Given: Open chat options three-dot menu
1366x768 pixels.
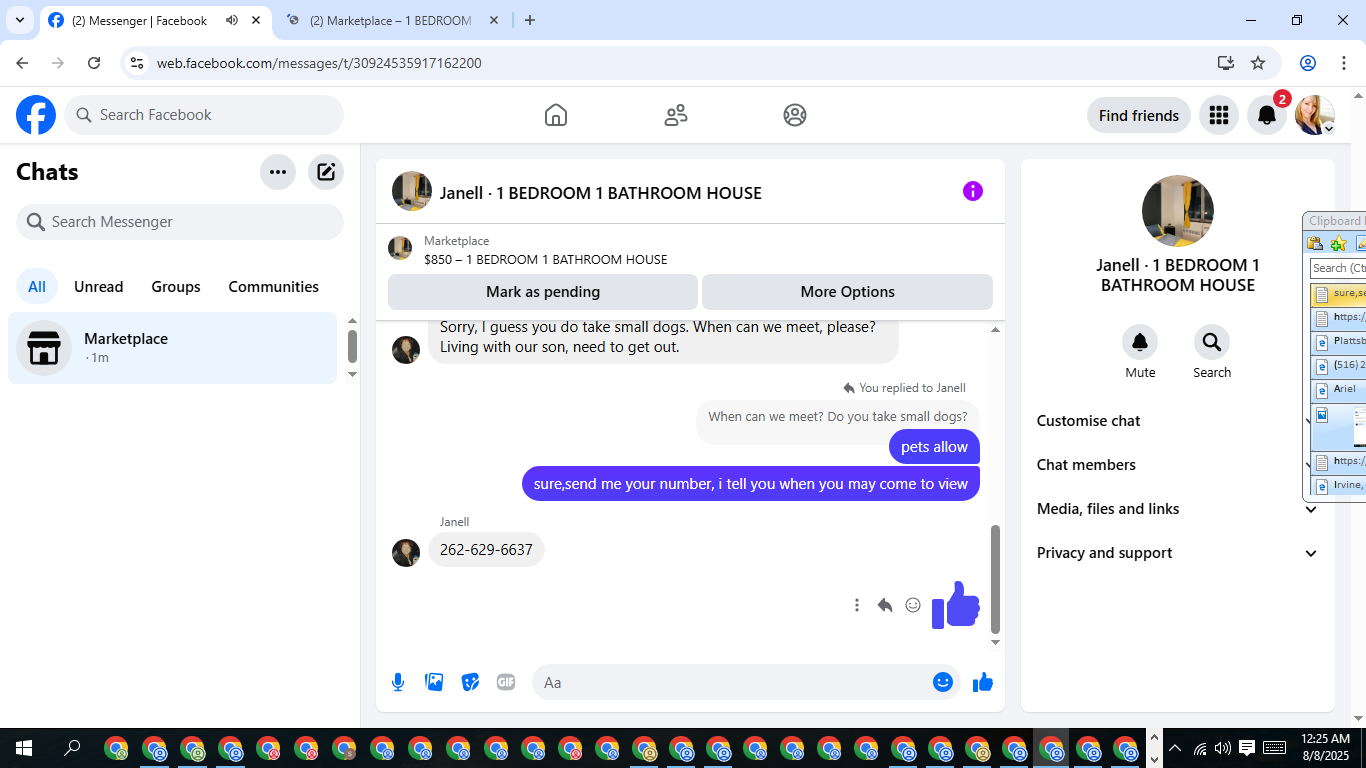Looking at the screenshot, I should click(x=278, y=172).
